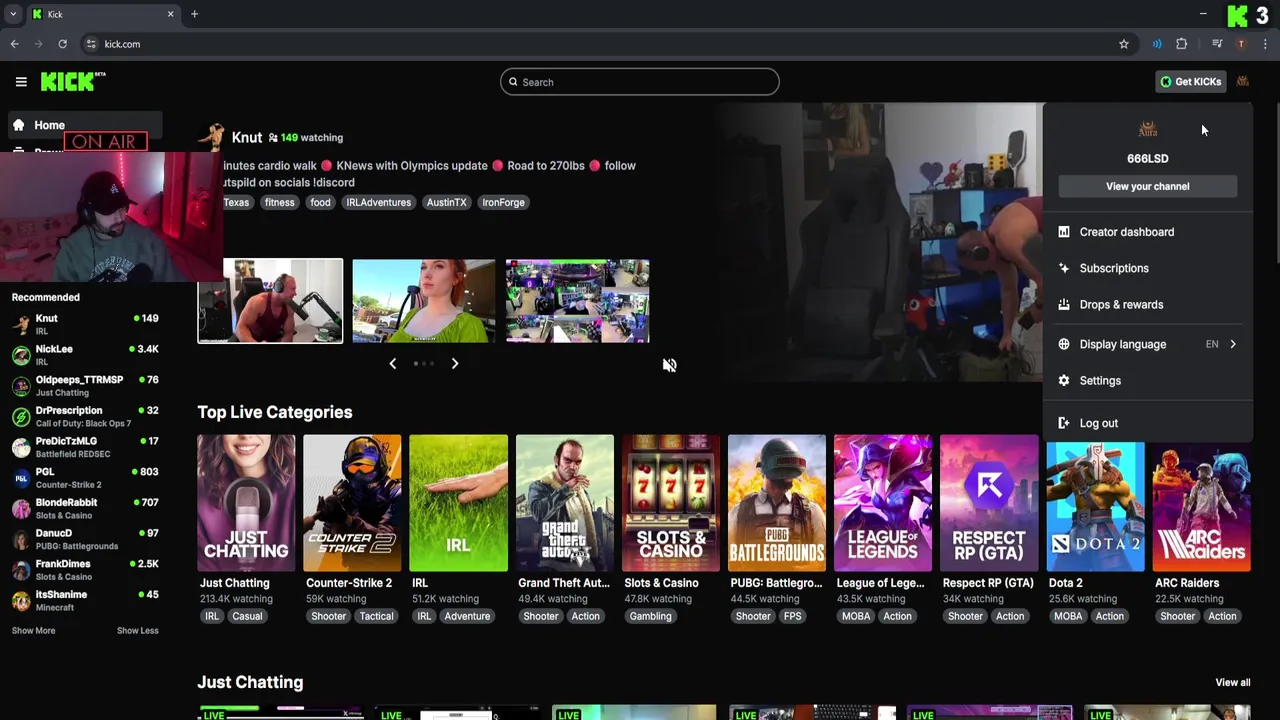Close the Kick browser tab
Image resolution: width=1280 pixels, height=720 pixels.
click(x=170, y=14)
